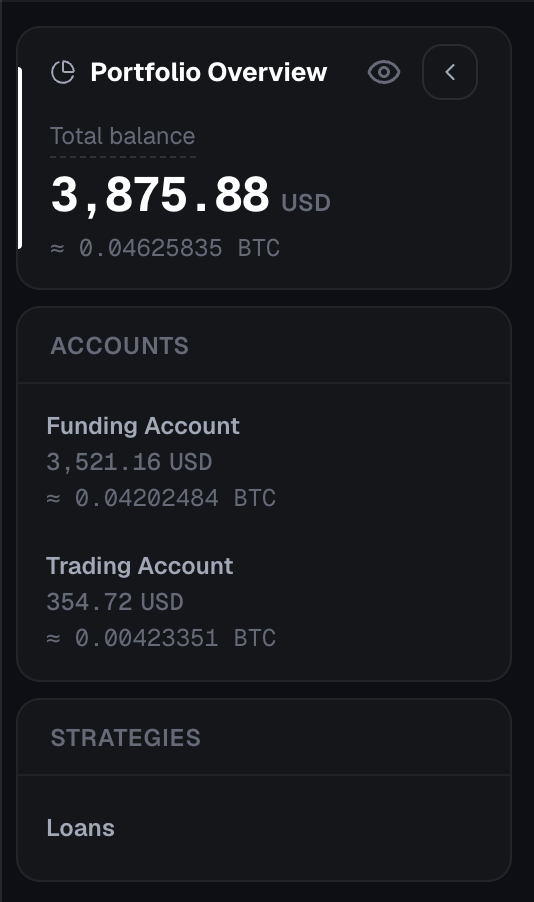Click the USD currency label beside the balance
The image size is (534, 902).
pos(306,203)
